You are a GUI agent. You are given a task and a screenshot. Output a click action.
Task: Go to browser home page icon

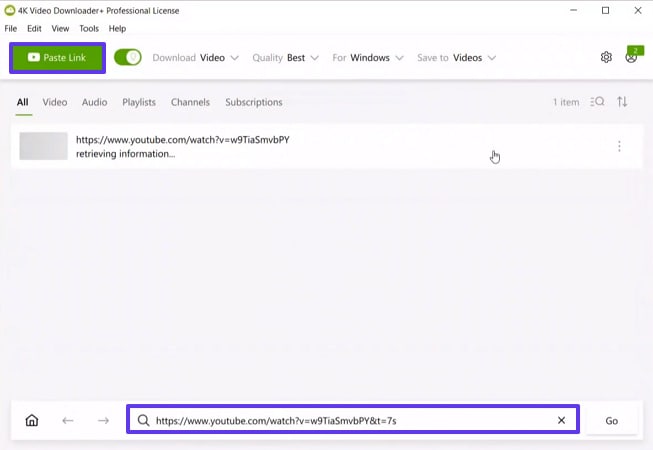[32, 420]
